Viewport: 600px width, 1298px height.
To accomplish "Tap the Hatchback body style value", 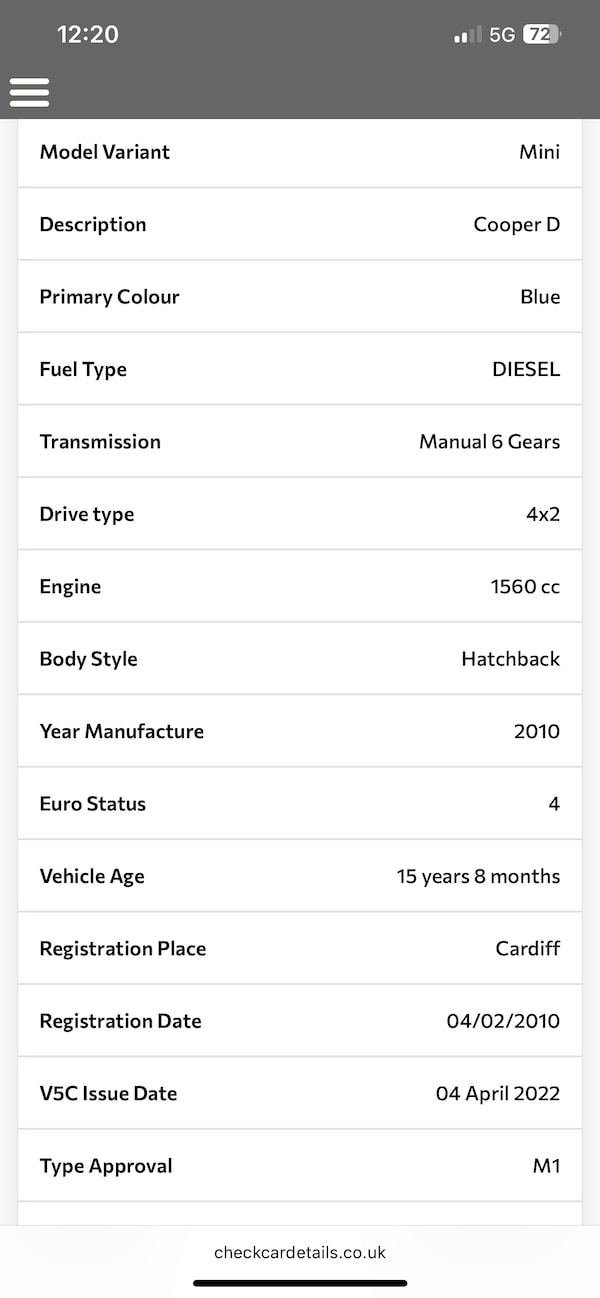I will pos(510,659).
